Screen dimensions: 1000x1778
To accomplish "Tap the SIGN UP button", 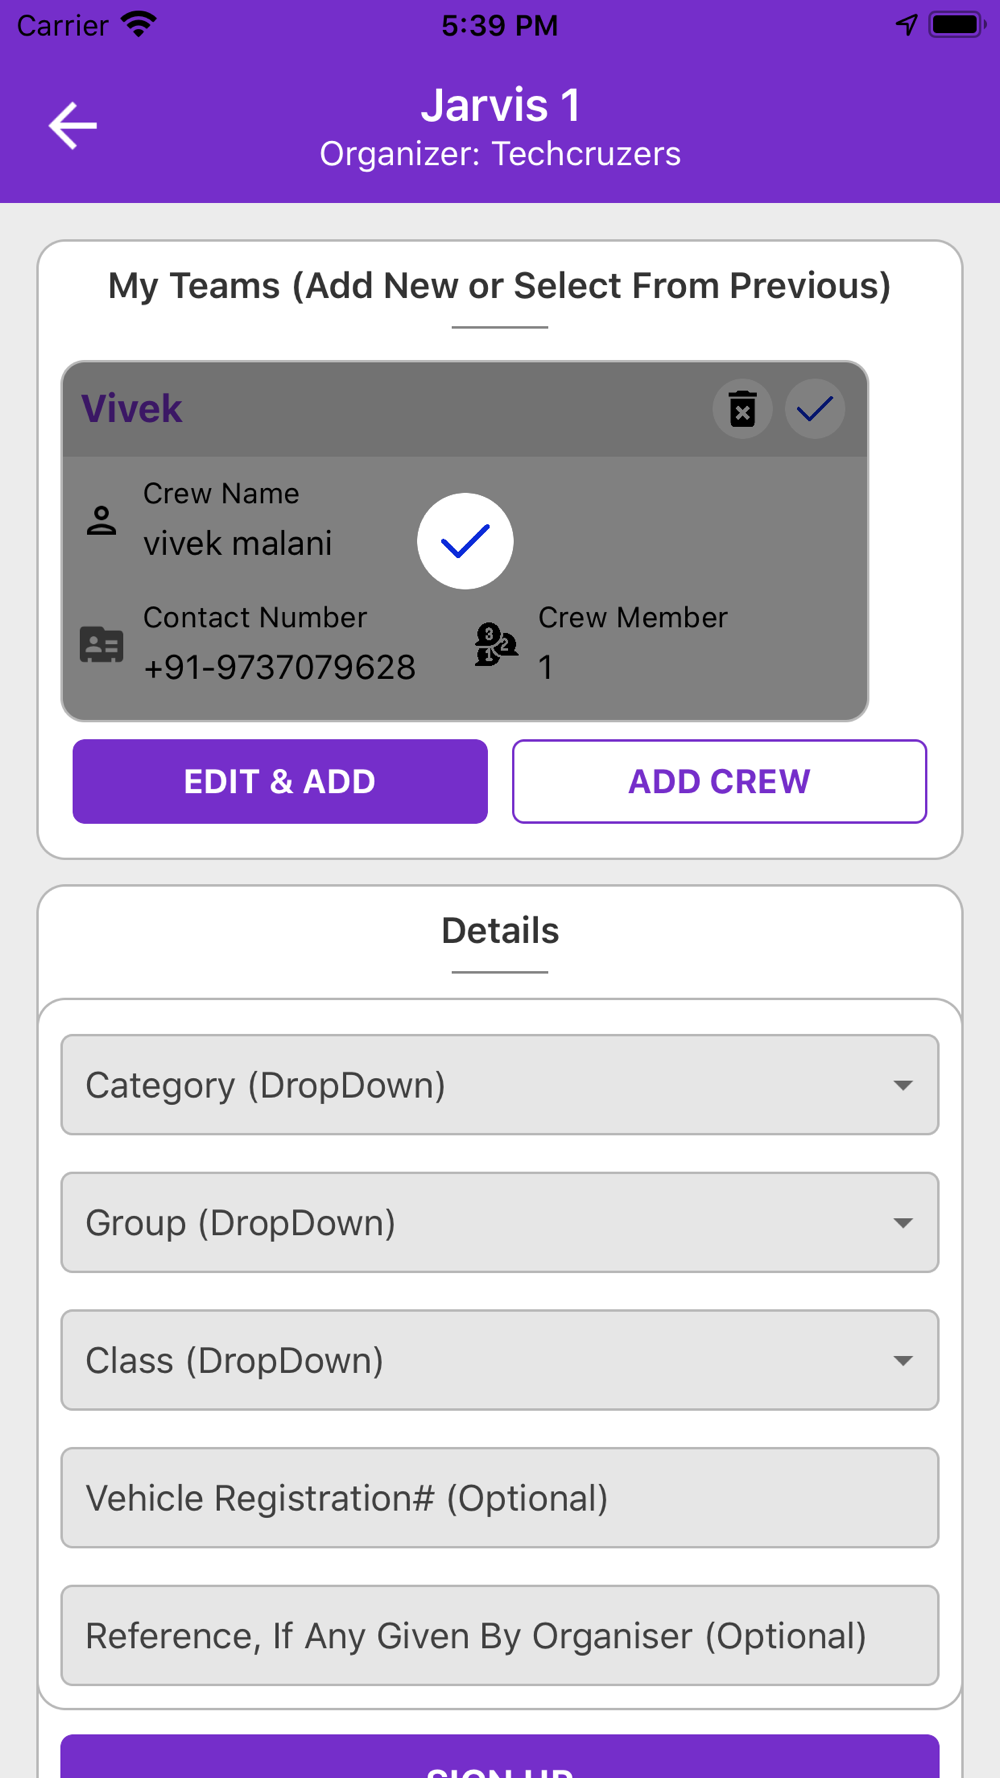I will coord(499,1758).
